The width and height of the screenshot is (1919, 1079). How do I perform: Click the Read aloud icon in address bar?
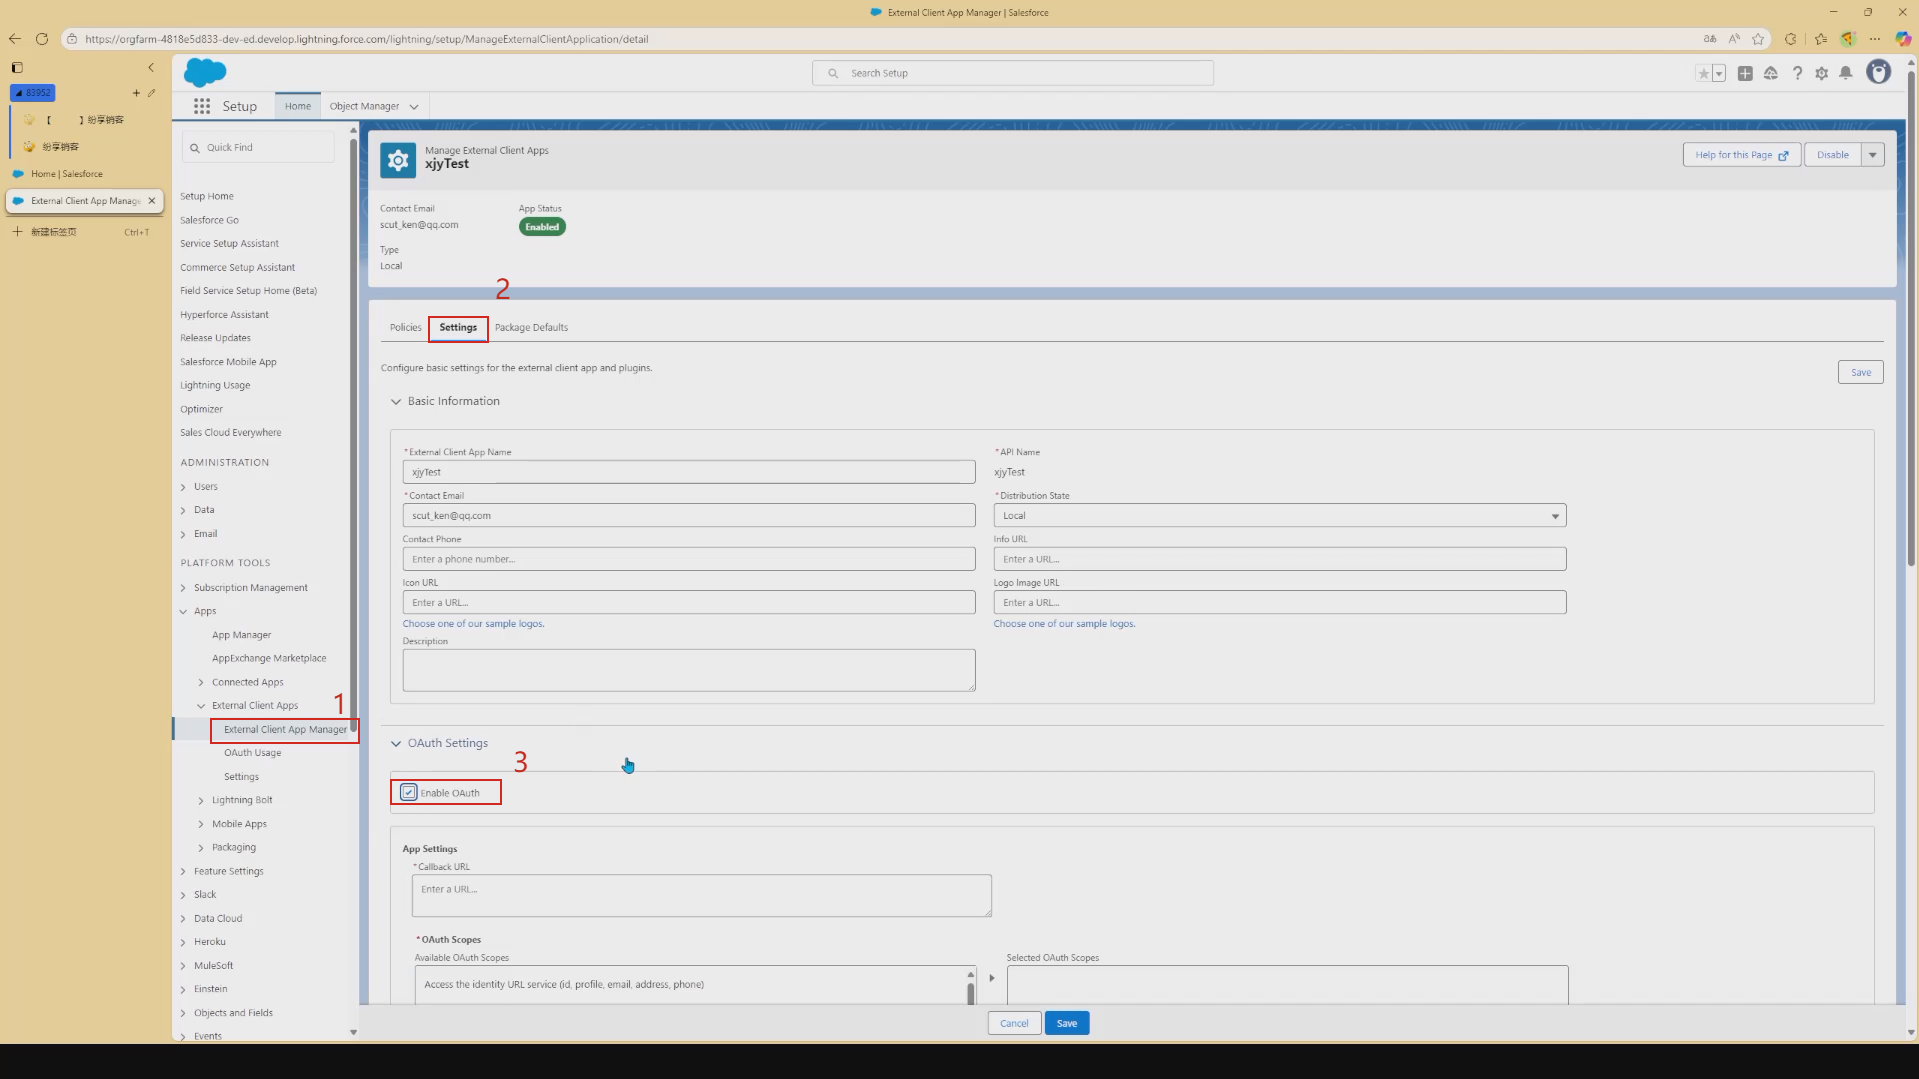point(1734,39)
